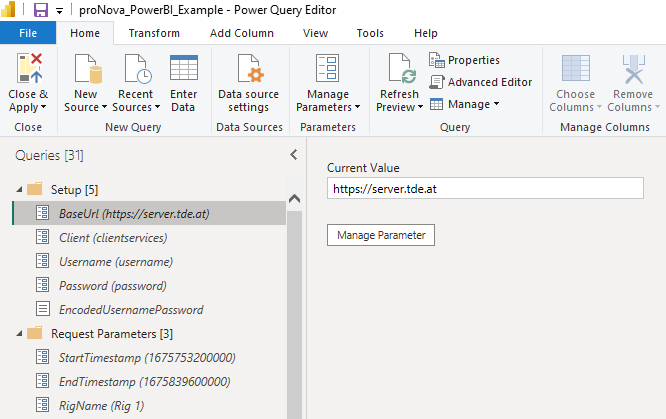
Task: Select the StartTimestamp parameter
Action: 146,357
